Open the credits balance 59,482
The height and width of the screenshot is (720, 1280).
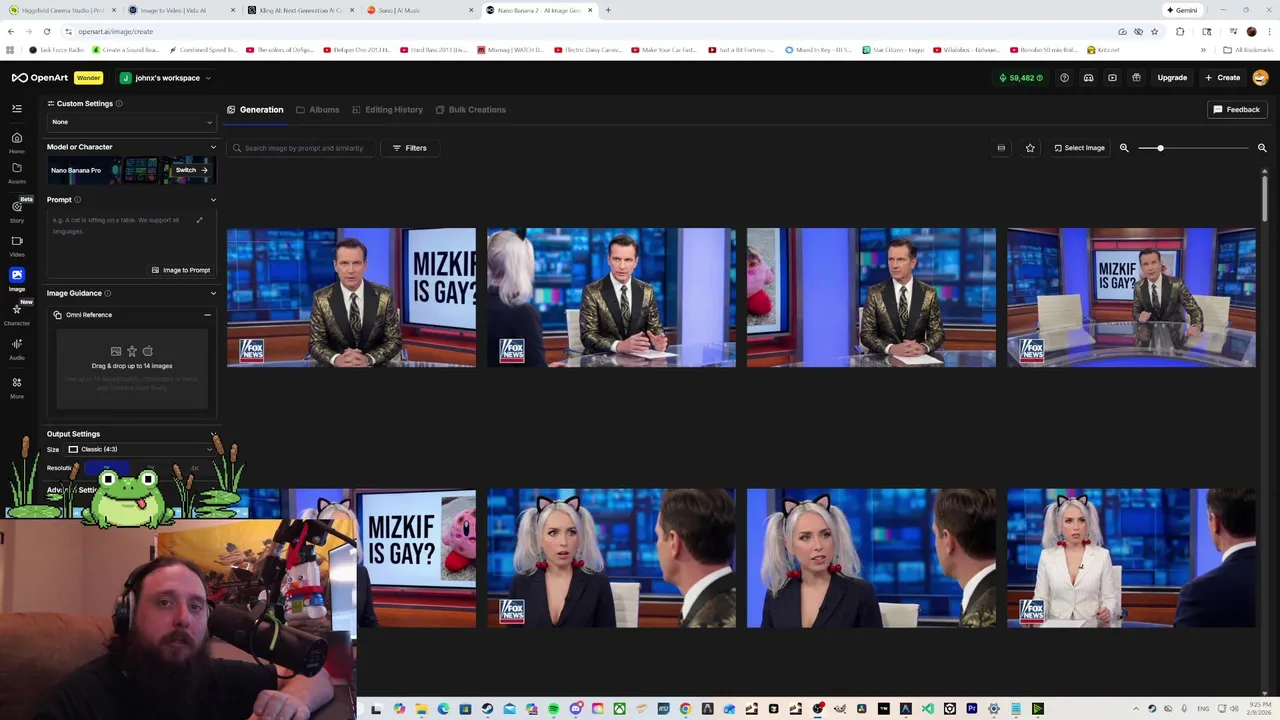point(1021,78)
